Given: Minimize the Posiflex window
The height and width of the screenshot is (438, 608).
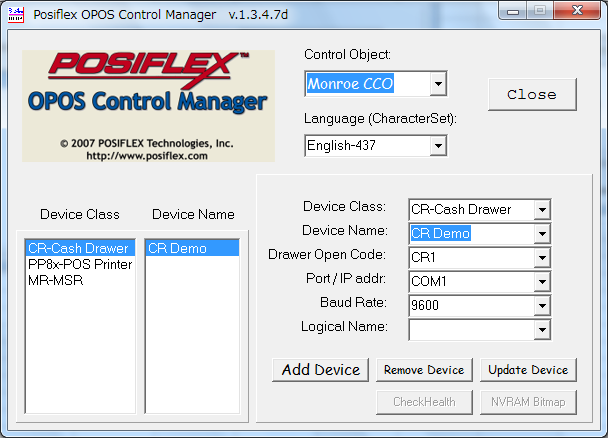Looking at the screenshot, I should tap(513, 11).
